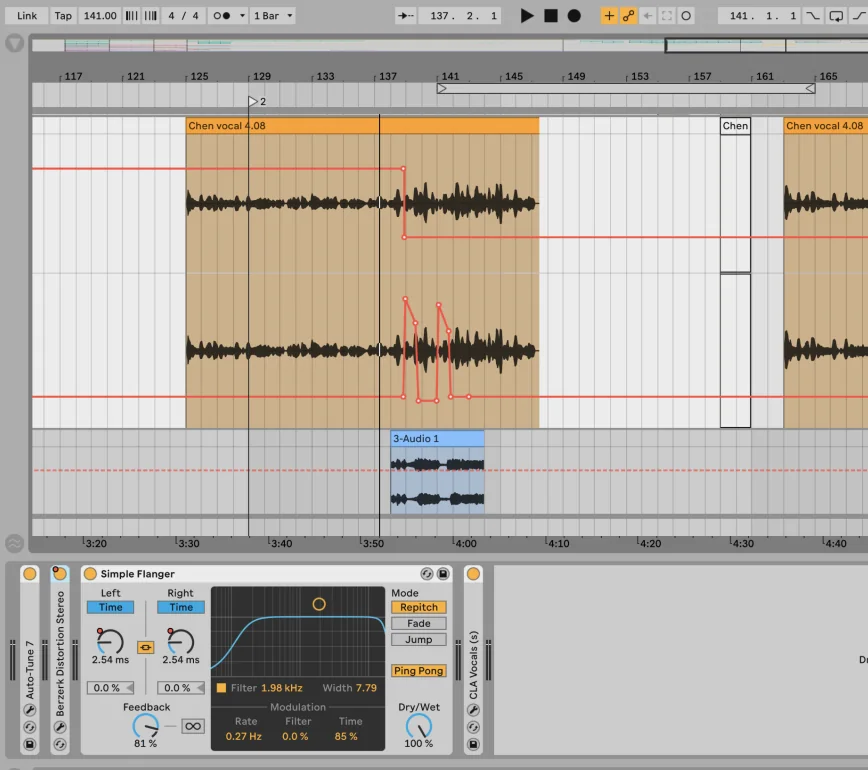868x770 pixels.
Task: Click the Feedback knob at 81 %
Action: 146,726
